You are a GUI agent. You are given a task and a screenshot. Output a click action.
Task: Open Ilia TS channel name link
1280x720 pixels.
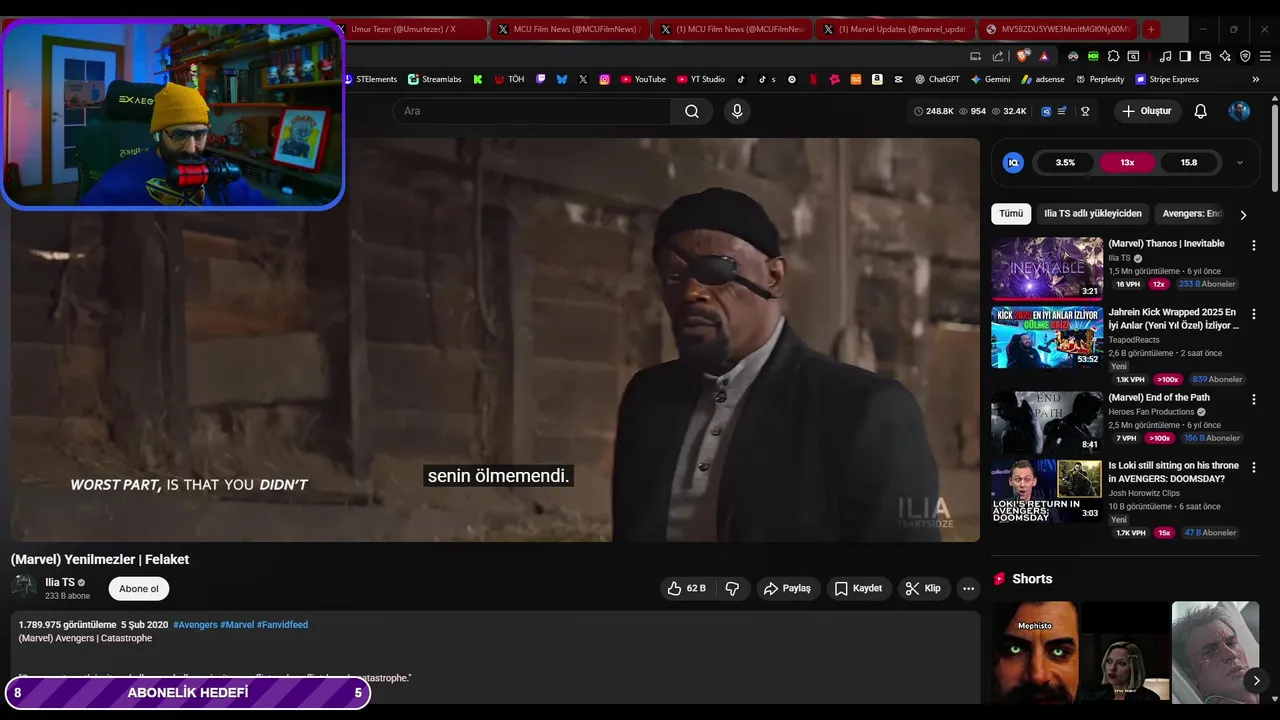[60, 582]
